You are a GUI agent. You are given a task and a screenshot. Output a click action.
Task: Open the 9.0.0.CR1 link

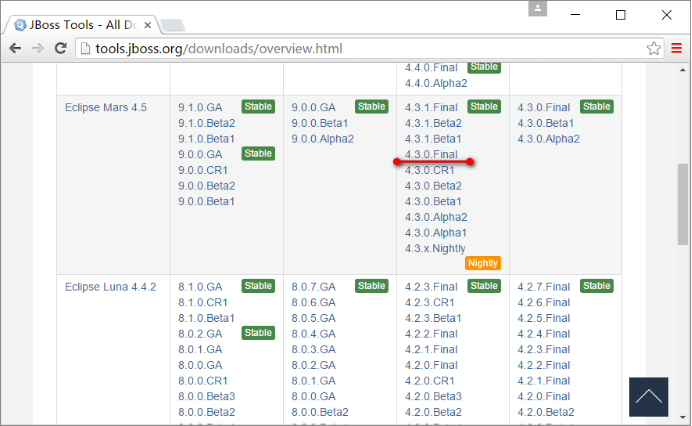[203, 170]
